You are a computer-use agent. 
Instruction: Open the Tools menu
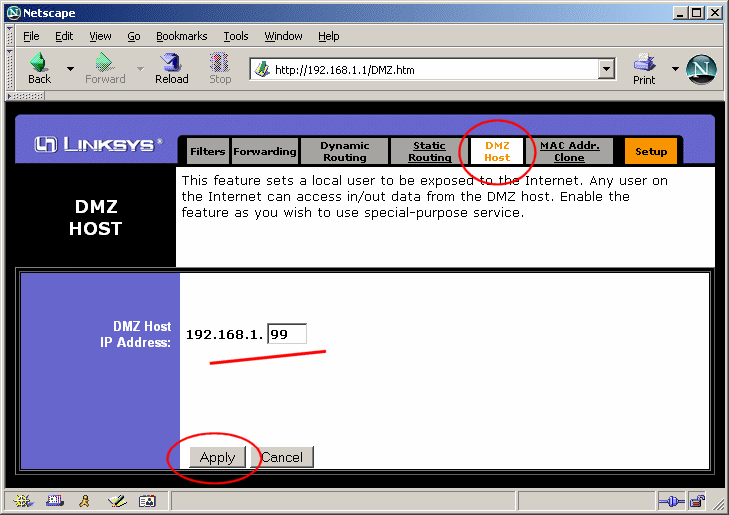(236, 36)
